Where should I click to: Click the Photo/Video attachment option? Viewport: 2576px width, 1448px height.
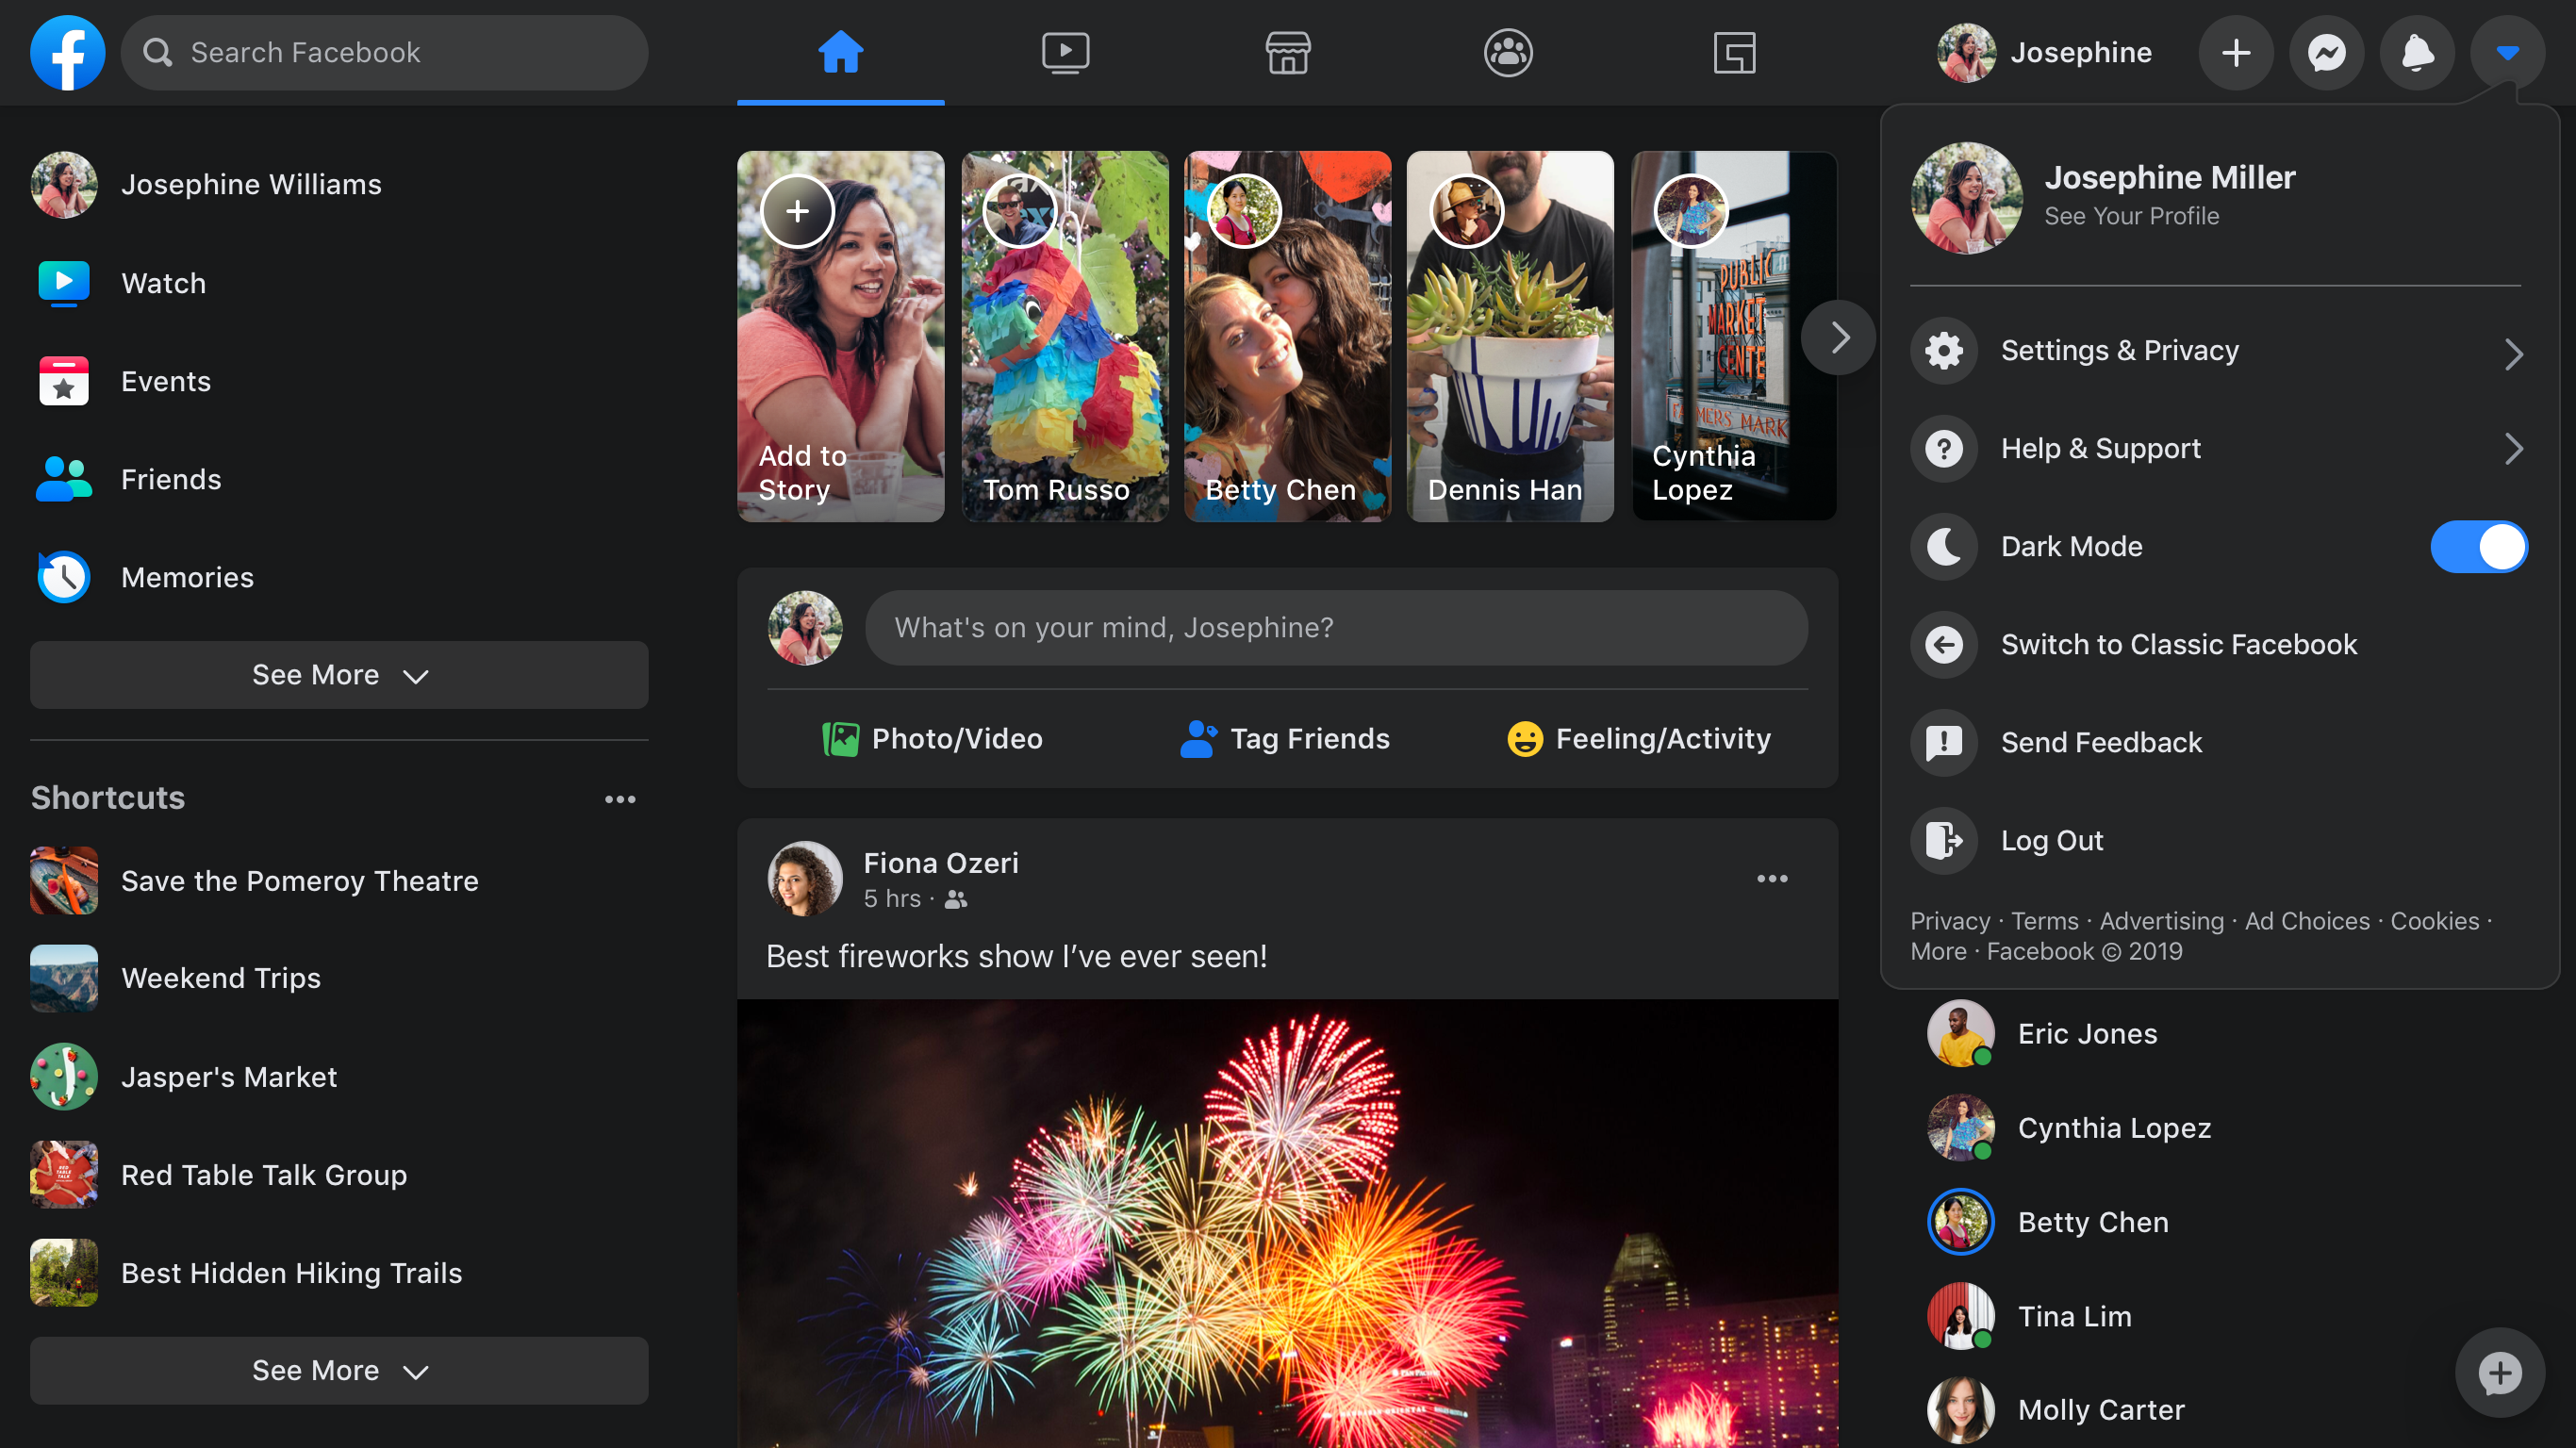(x=932, y=738)
